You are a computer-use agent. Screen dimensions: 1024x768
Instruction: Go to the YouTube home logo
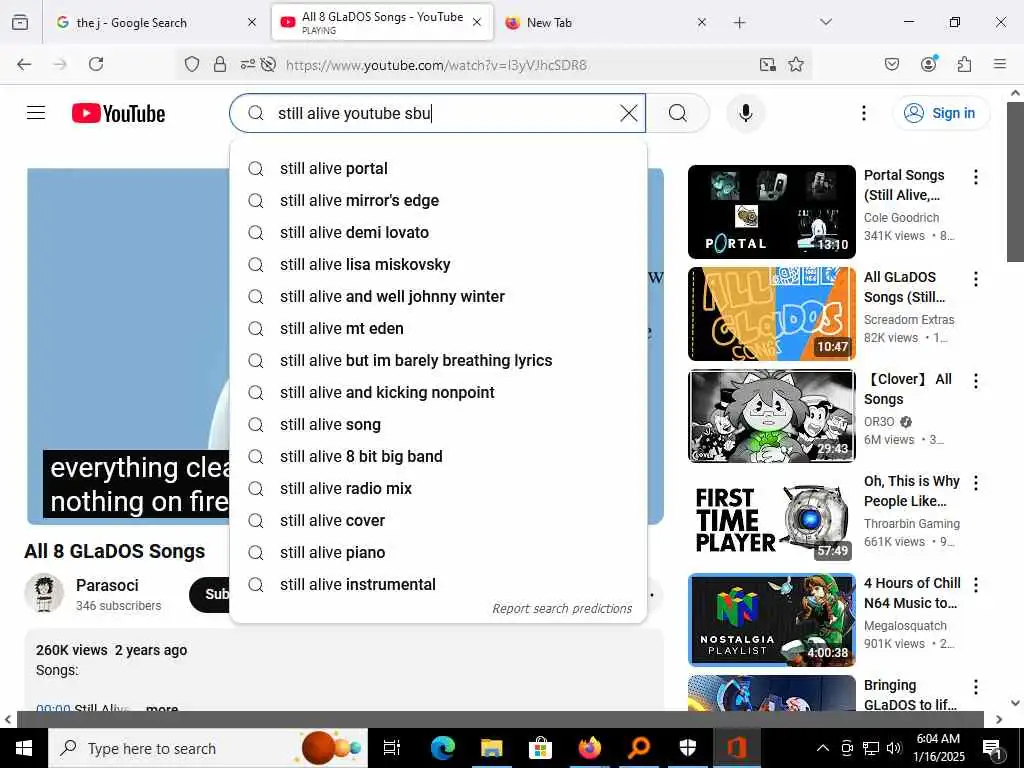(118, 114)
